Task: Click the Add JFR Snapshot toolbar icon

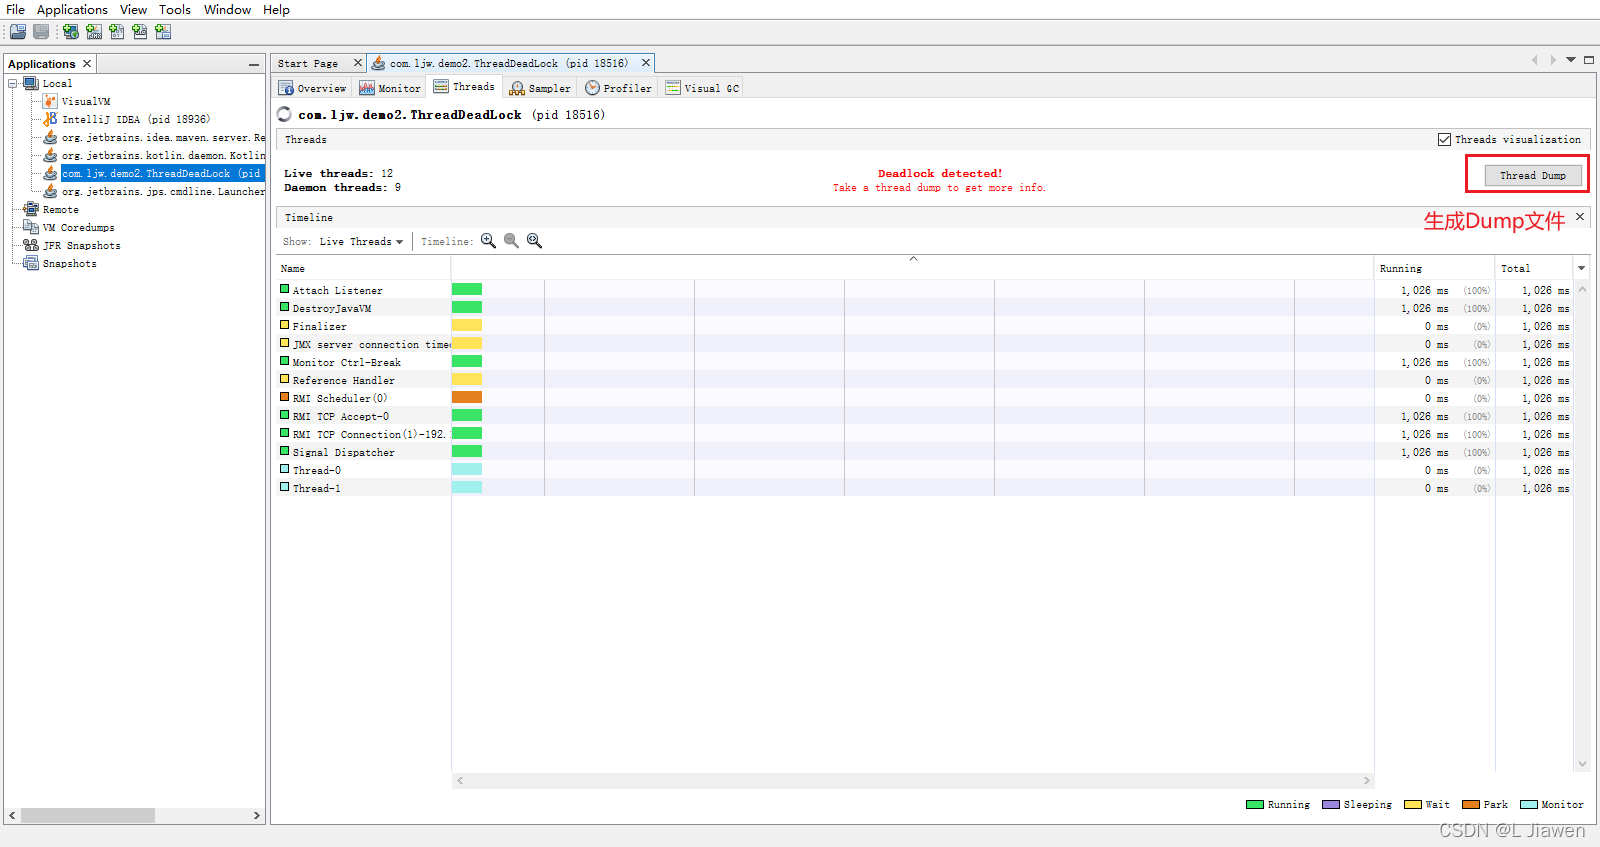Action: (140, 32)
